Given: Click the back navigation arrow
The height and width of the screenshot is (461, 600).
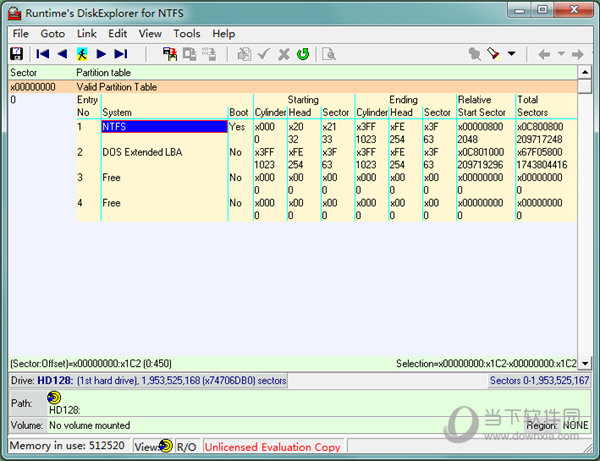Looking at the screenshot, I should coord(544,54).
